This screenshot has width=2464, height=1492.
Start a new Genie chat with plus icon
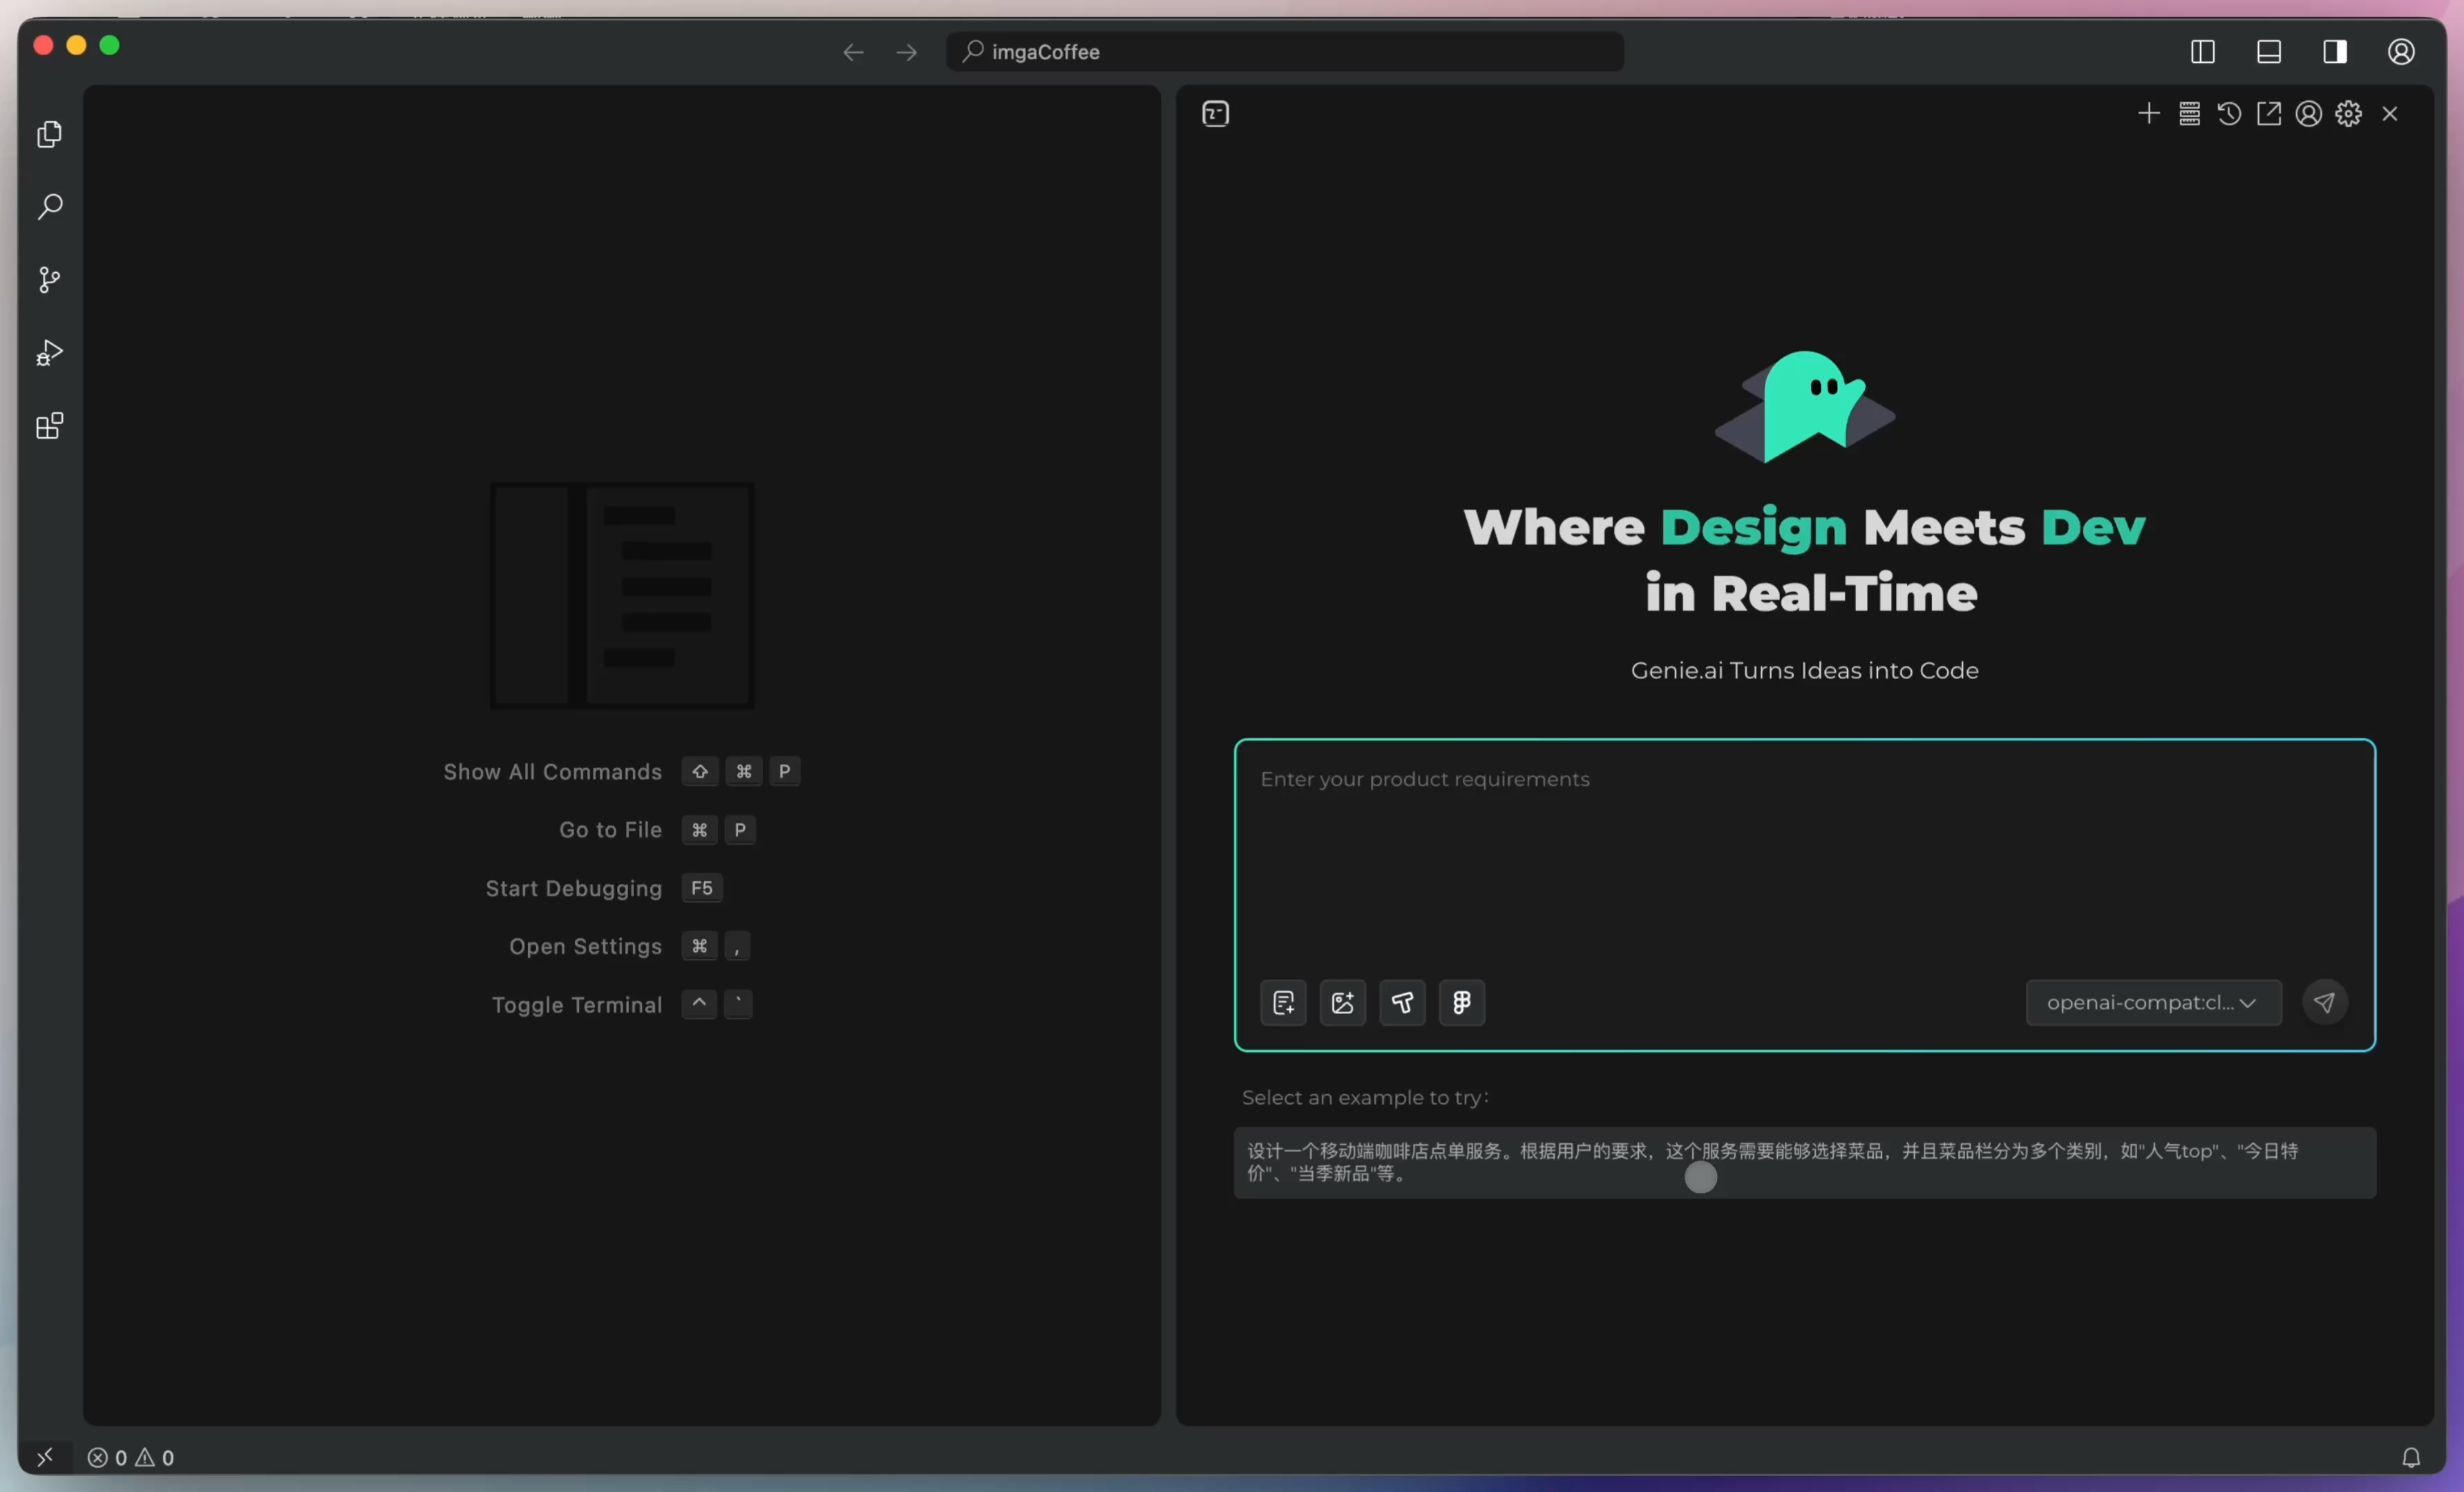pyautogui.click(x=2149, y=113)
